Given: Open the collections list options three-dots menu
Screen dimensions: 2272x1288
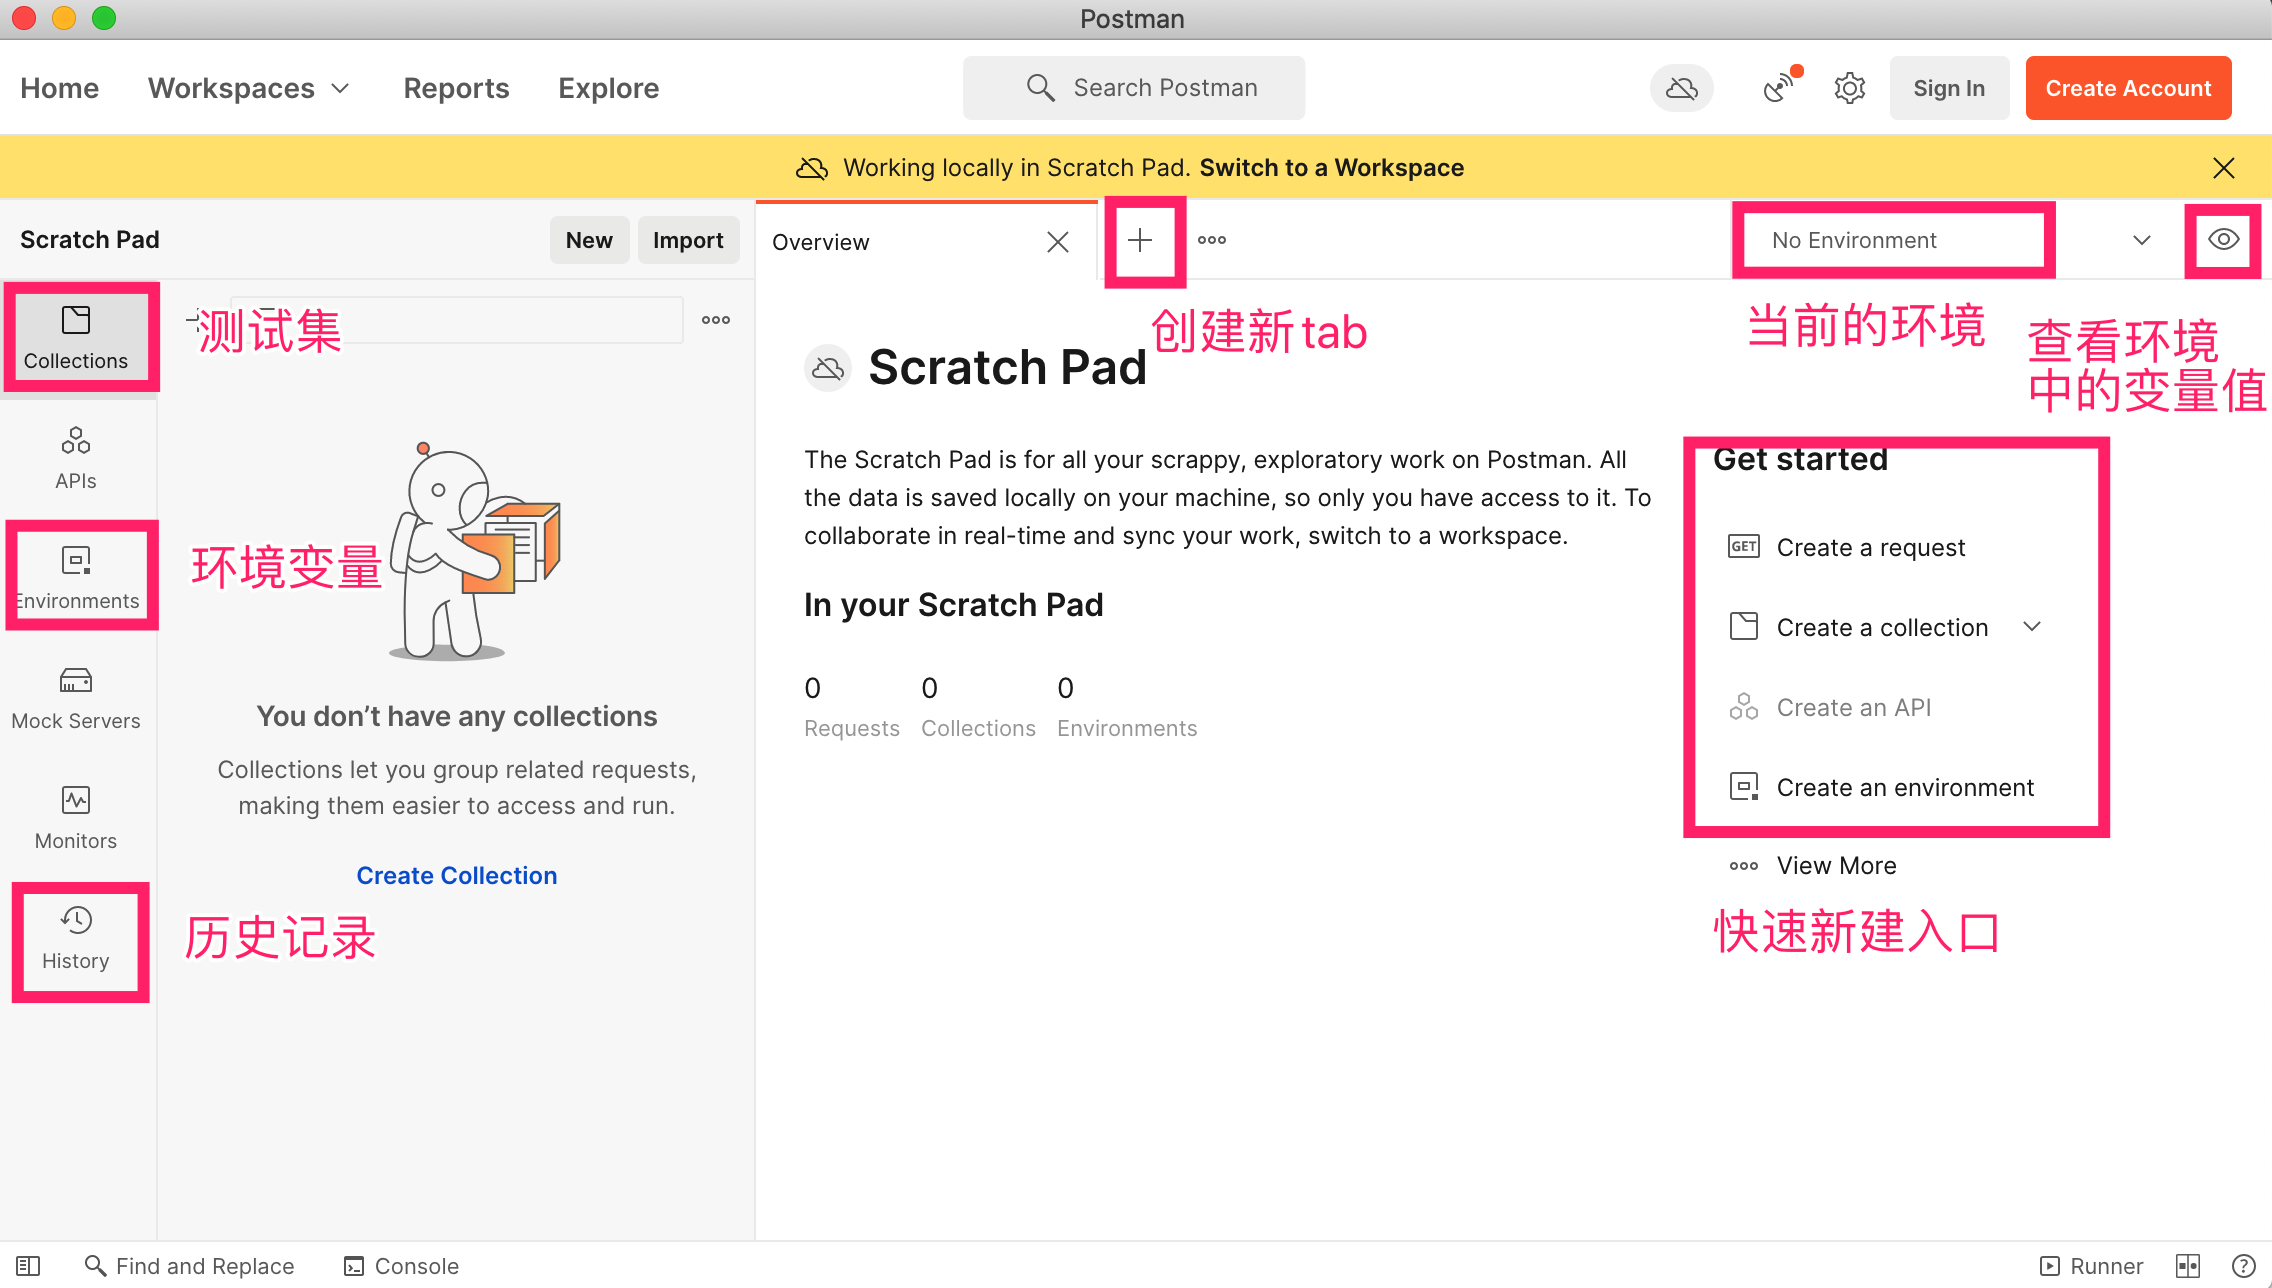Looking at the screenshot, I should (716, 320).
